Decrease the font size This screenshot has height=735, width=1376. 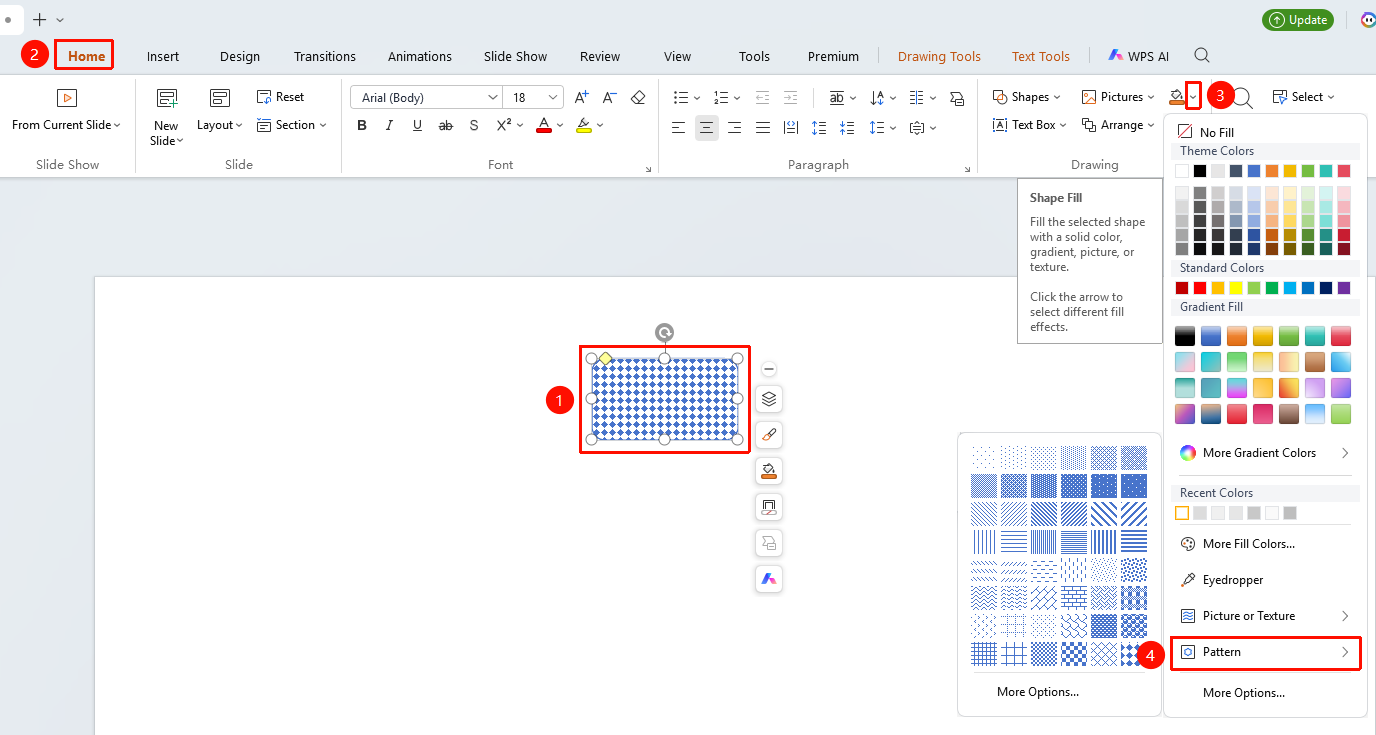[x=610, y=97]
